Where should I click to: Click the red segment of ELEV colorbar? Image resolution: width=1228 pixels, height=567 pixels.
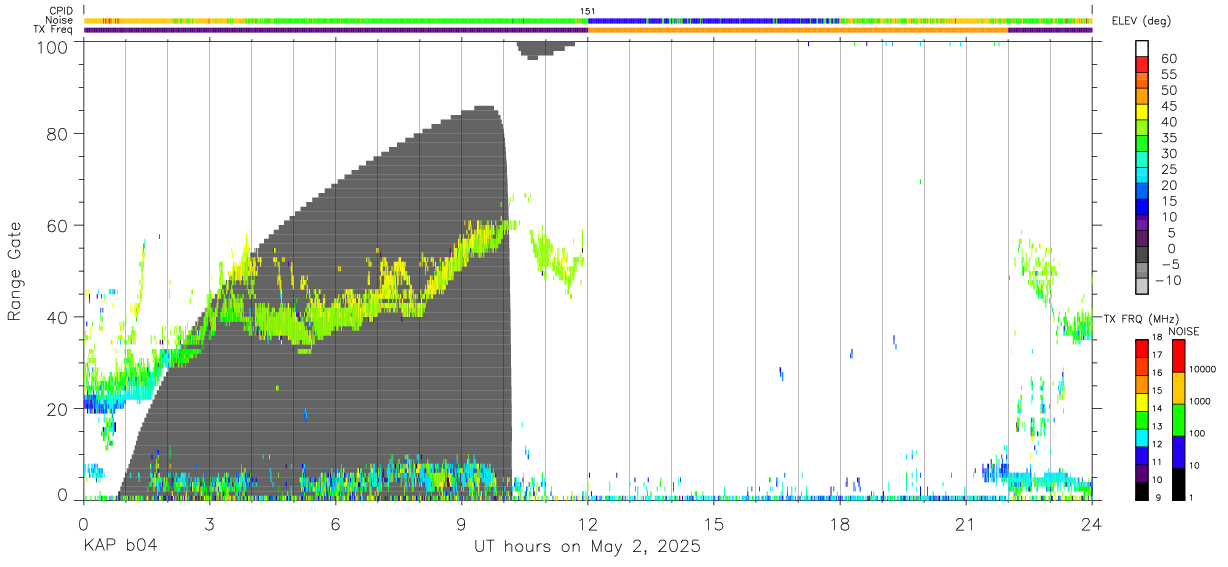coord(1142,65)
